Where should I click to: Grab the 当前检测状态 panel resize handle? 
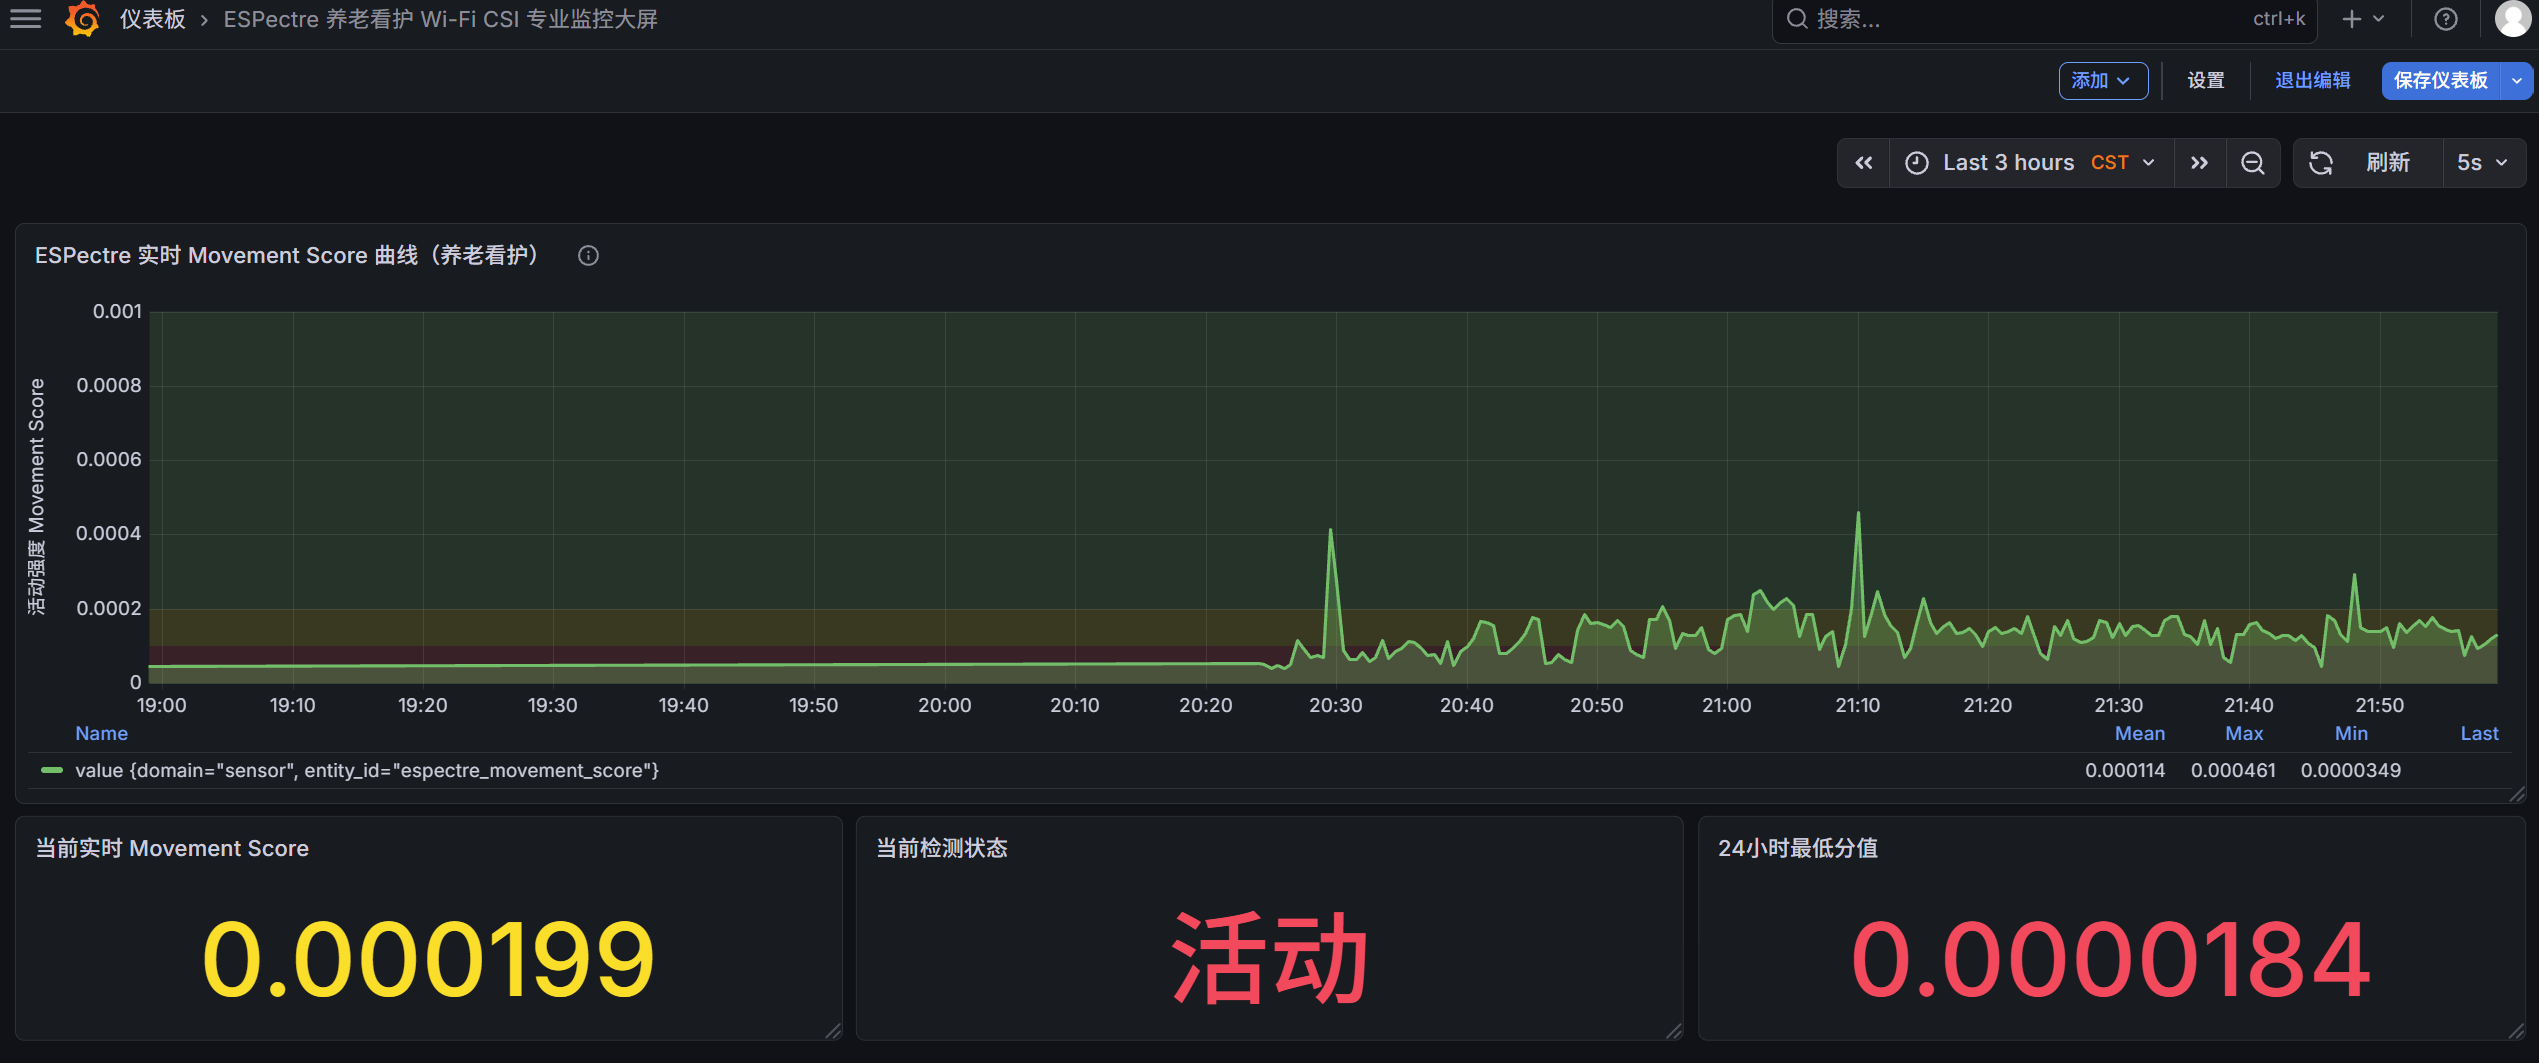click(1674, 1031)
